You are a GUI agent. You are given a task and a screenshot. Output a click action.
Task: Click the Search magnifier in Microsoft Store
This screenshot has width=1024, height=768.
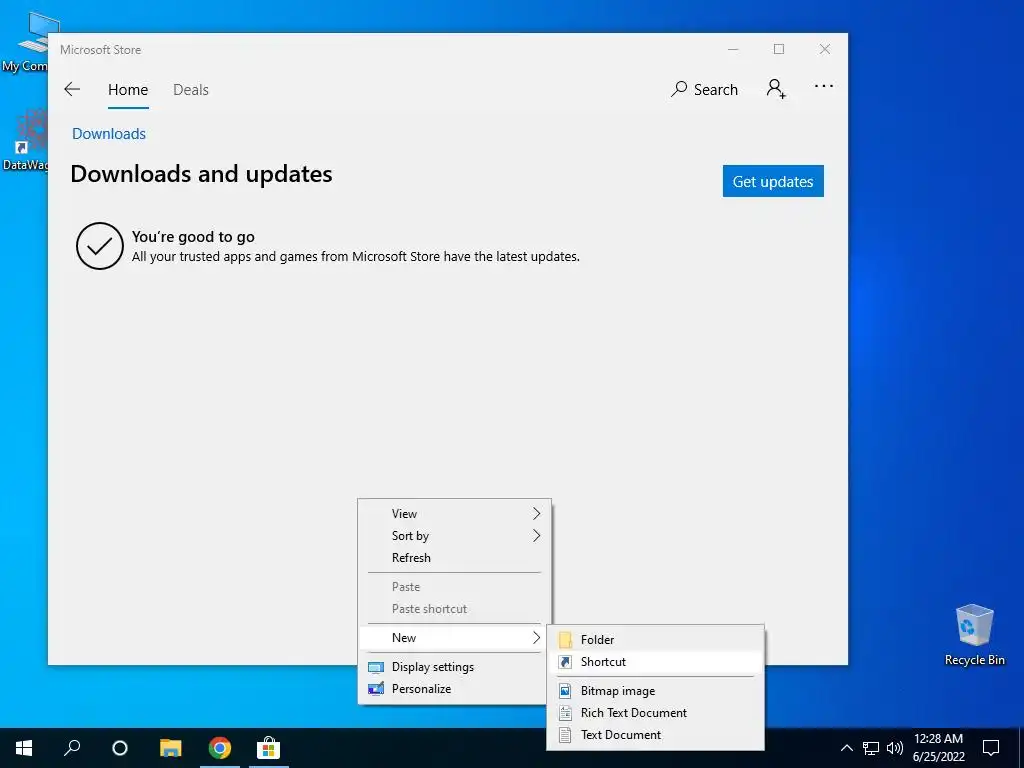pos(679,89)
